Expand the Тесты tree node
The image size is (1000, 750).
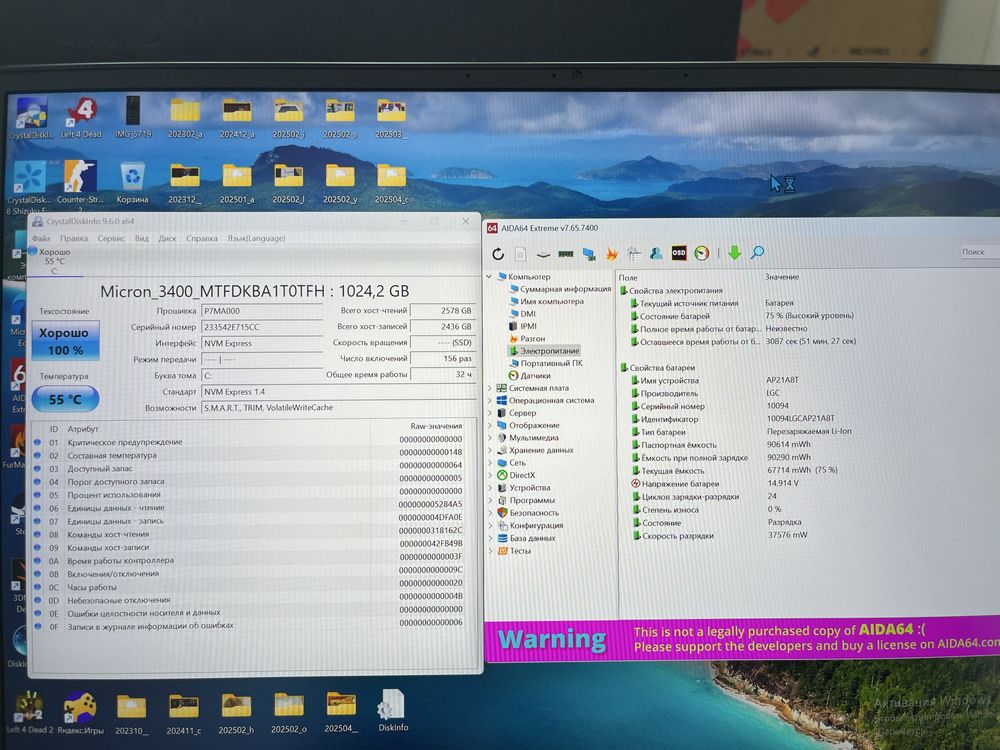490,551
